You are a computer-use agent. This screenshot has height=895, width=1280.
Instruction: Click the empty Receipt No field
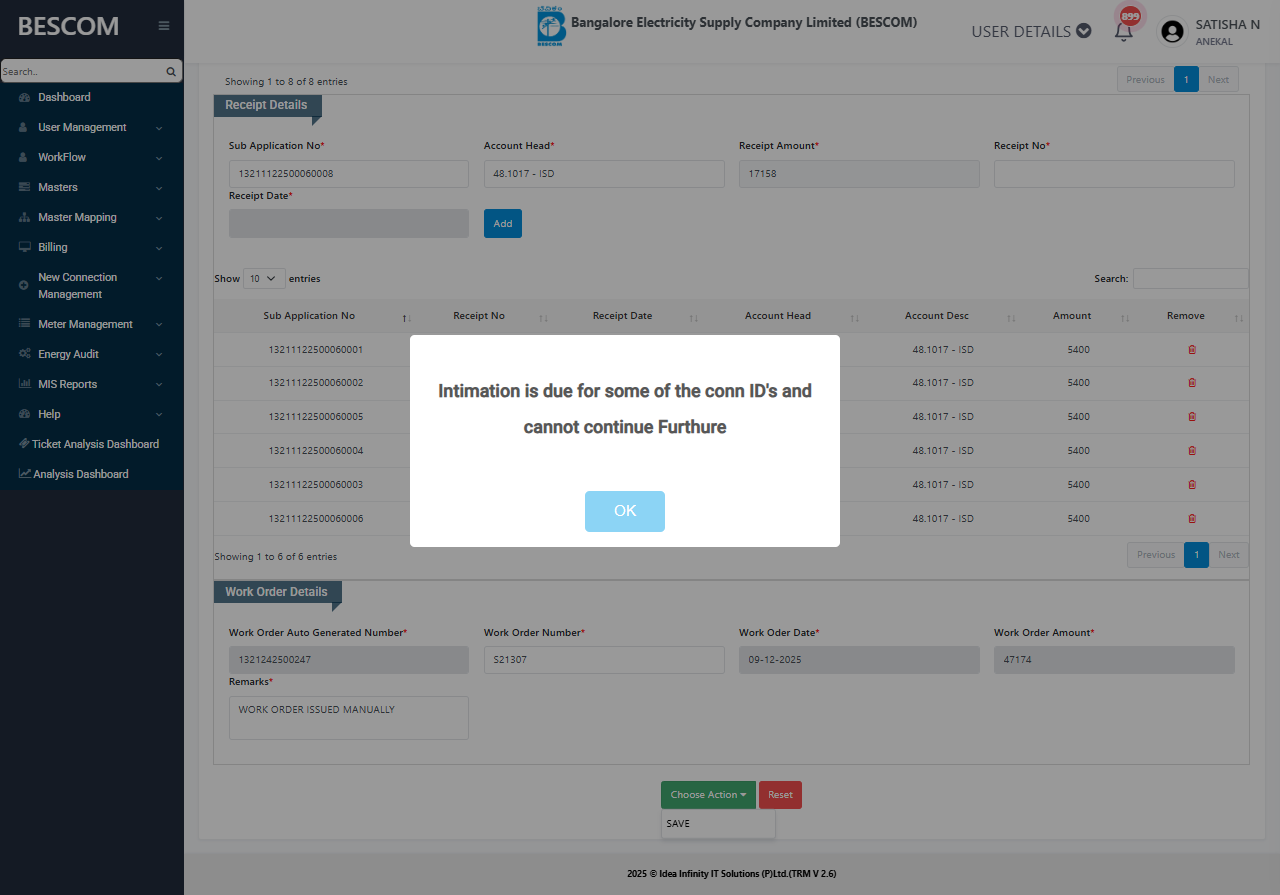[1114, 174]
